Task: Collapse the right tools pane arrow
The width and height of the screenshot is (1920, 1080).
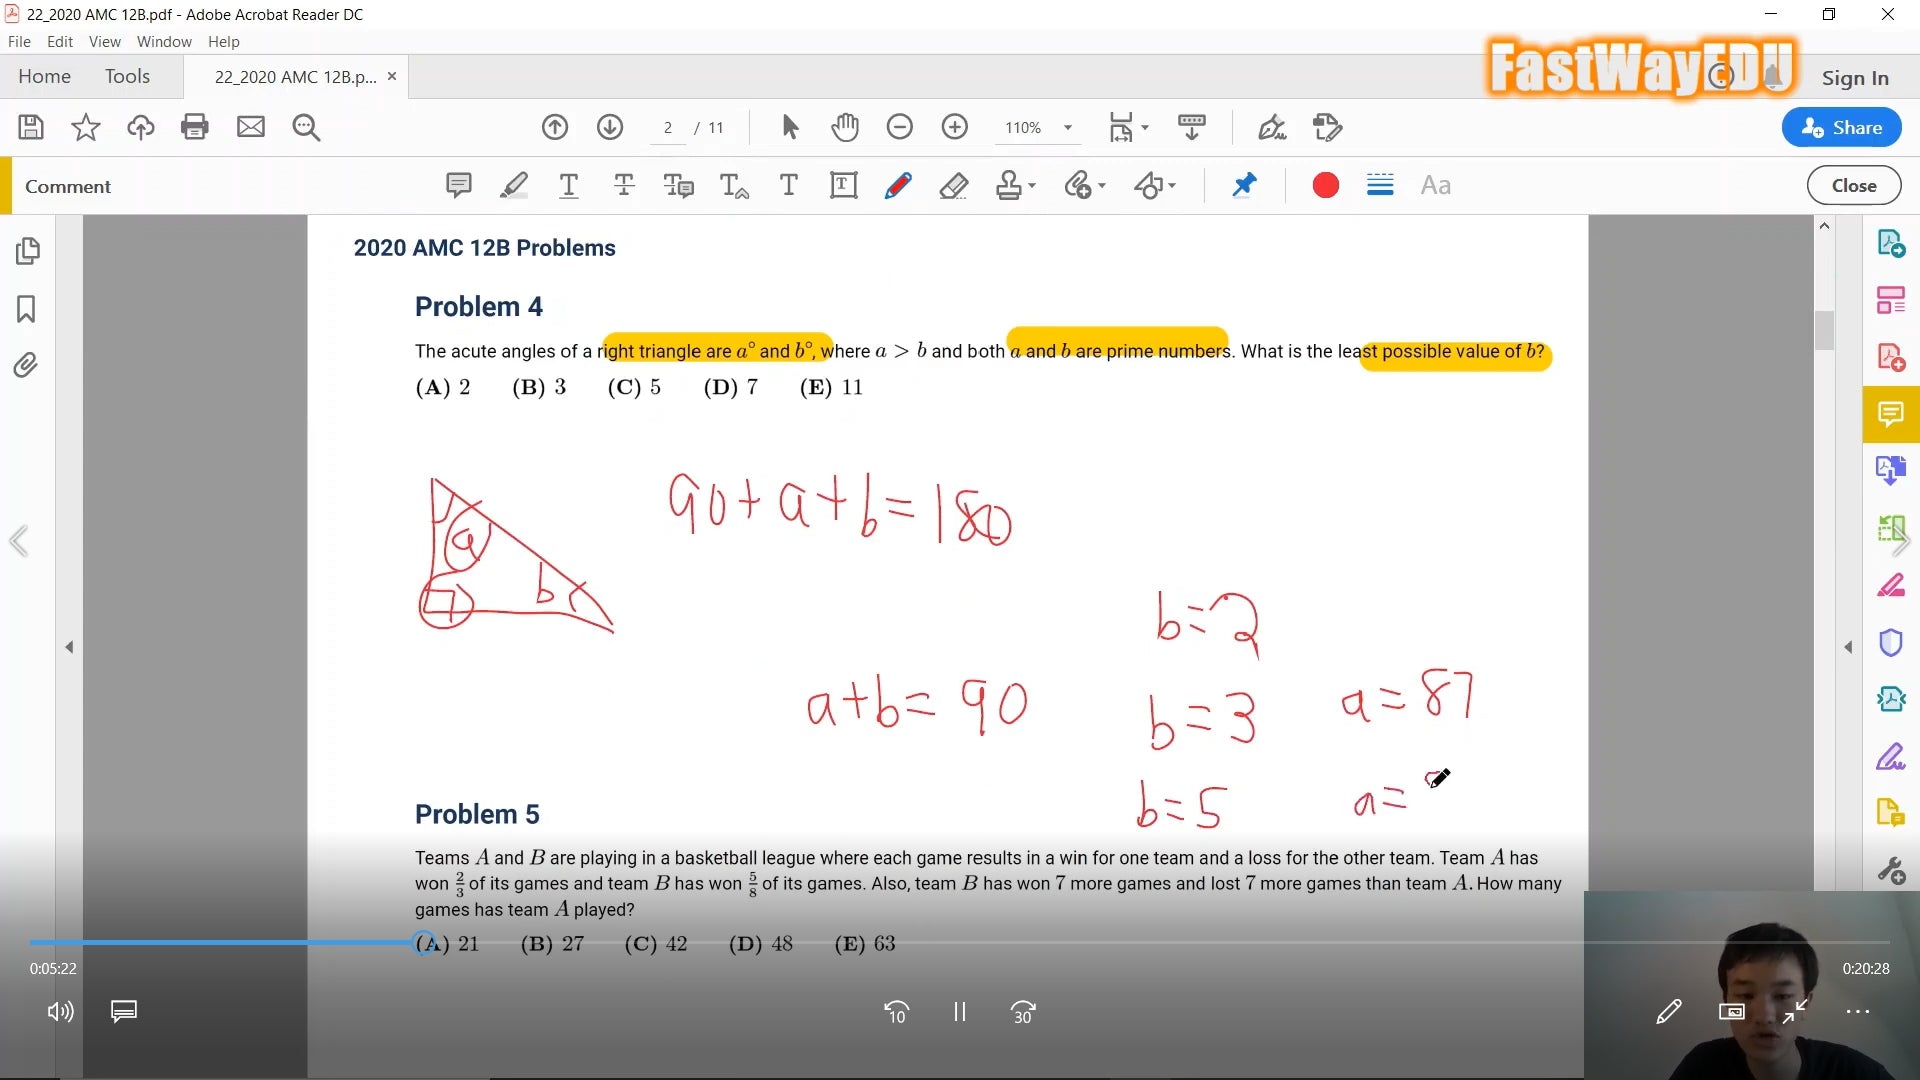Action: (x=1848, y=647)
